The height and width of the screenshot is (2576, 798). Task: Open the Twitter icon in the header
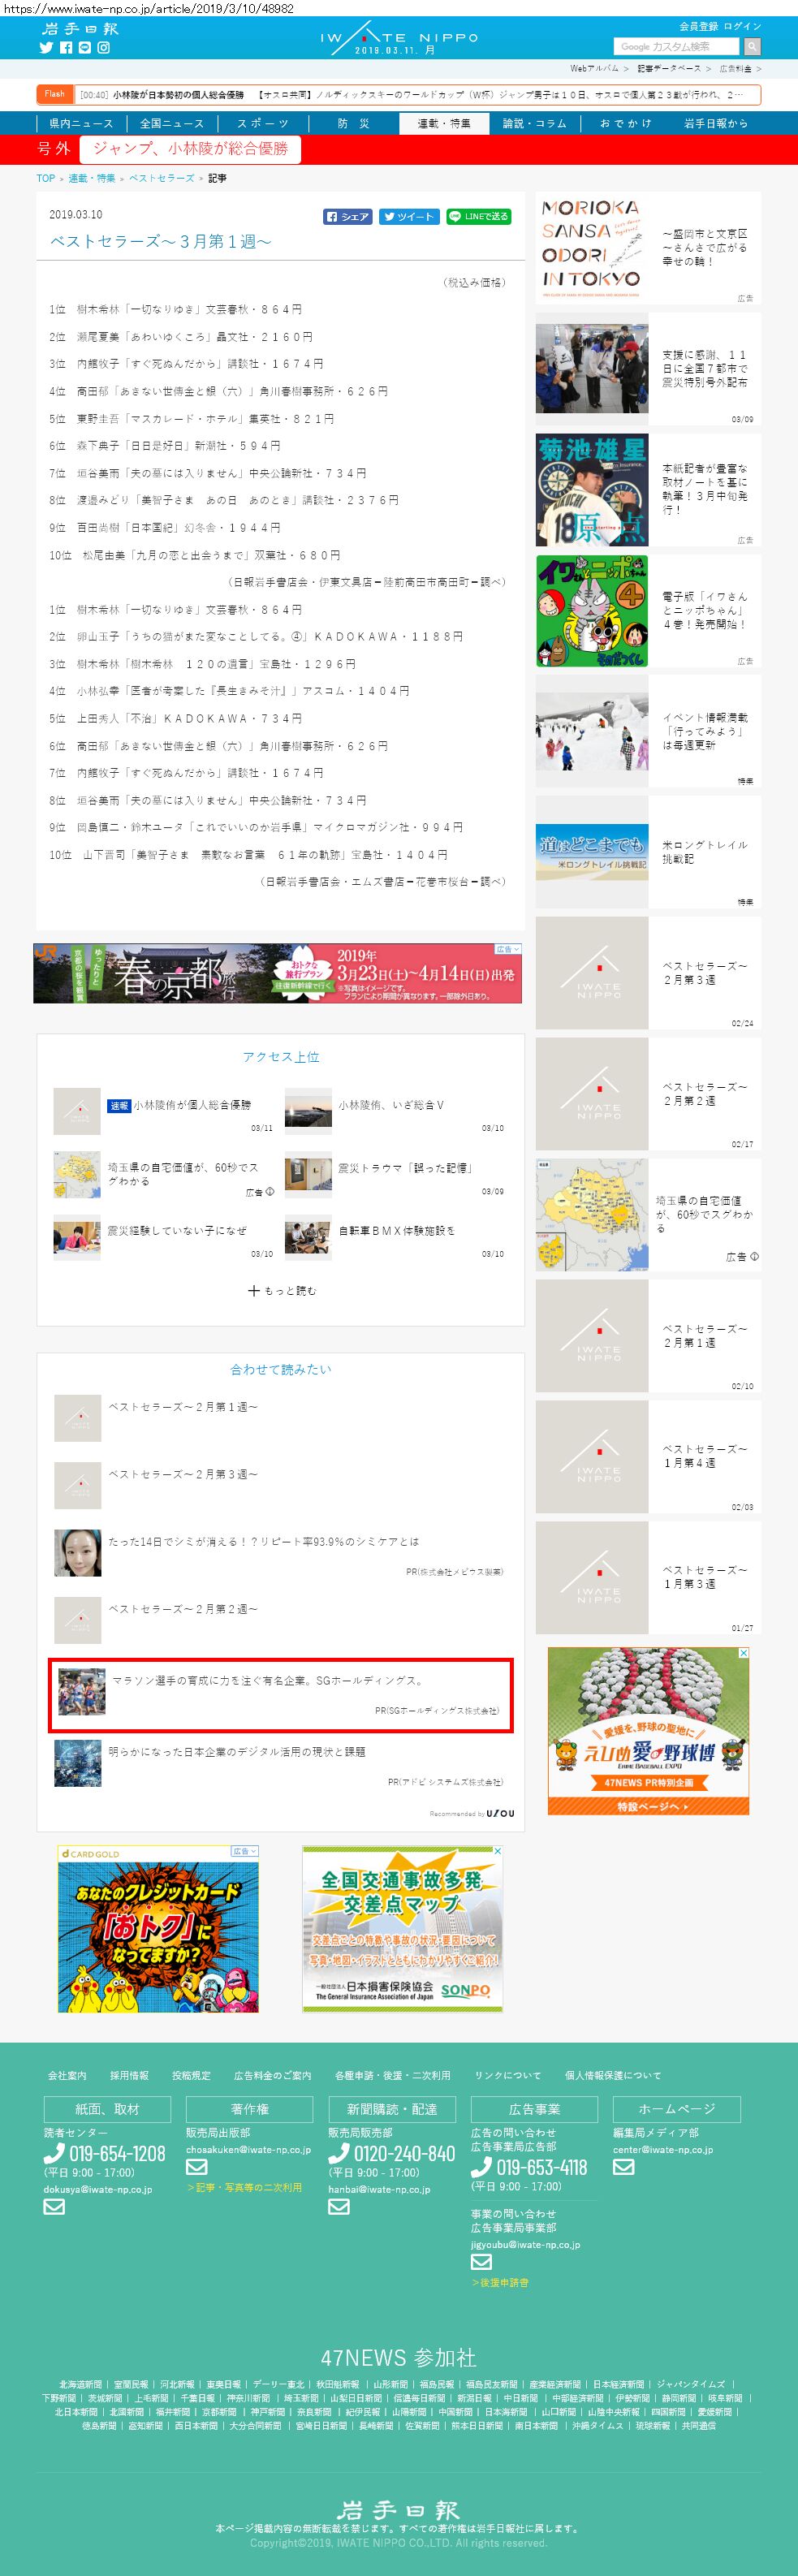click(46, 48)
